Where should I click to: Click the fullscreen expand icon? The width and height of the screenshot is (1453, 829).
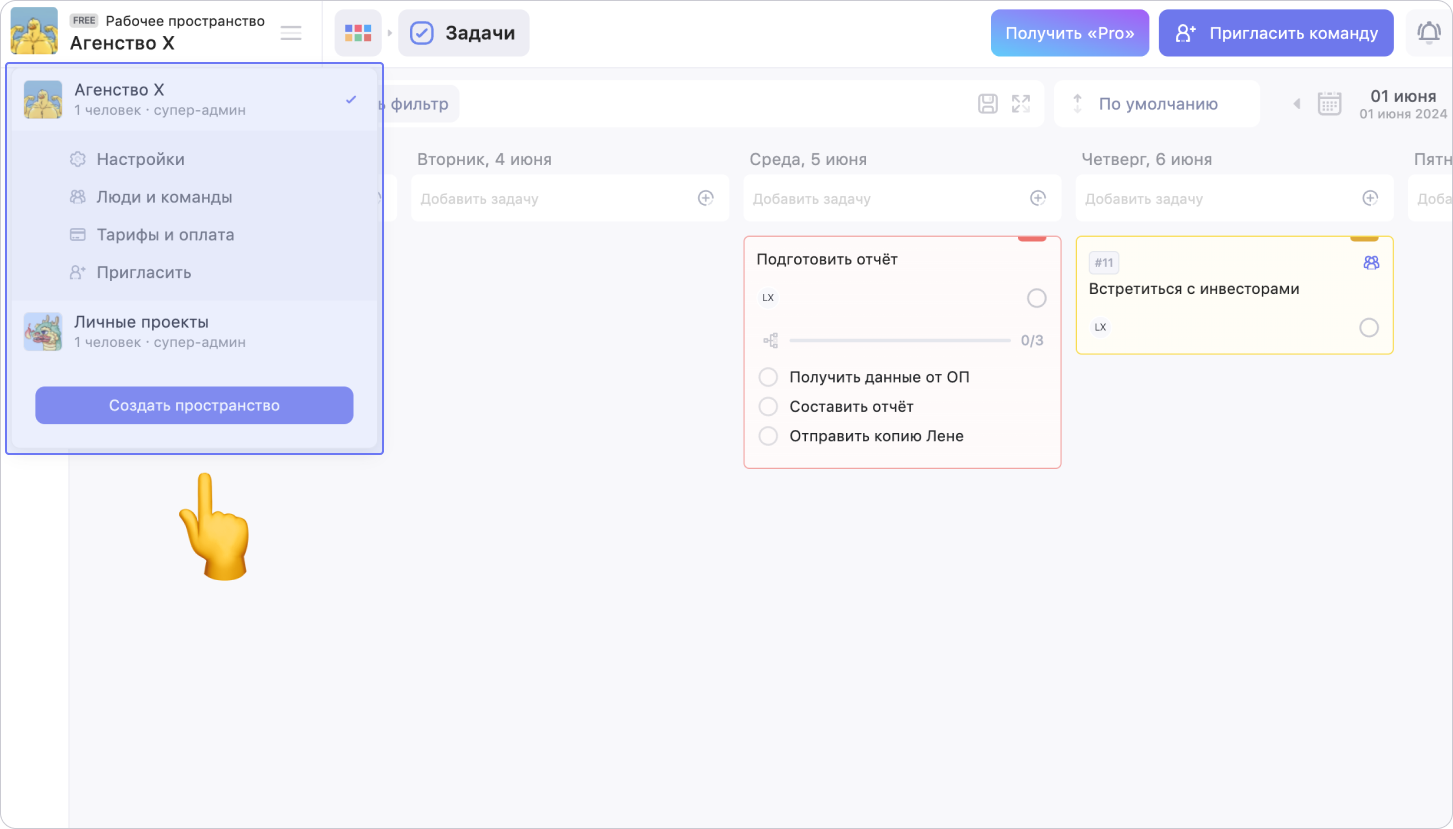1020,104
